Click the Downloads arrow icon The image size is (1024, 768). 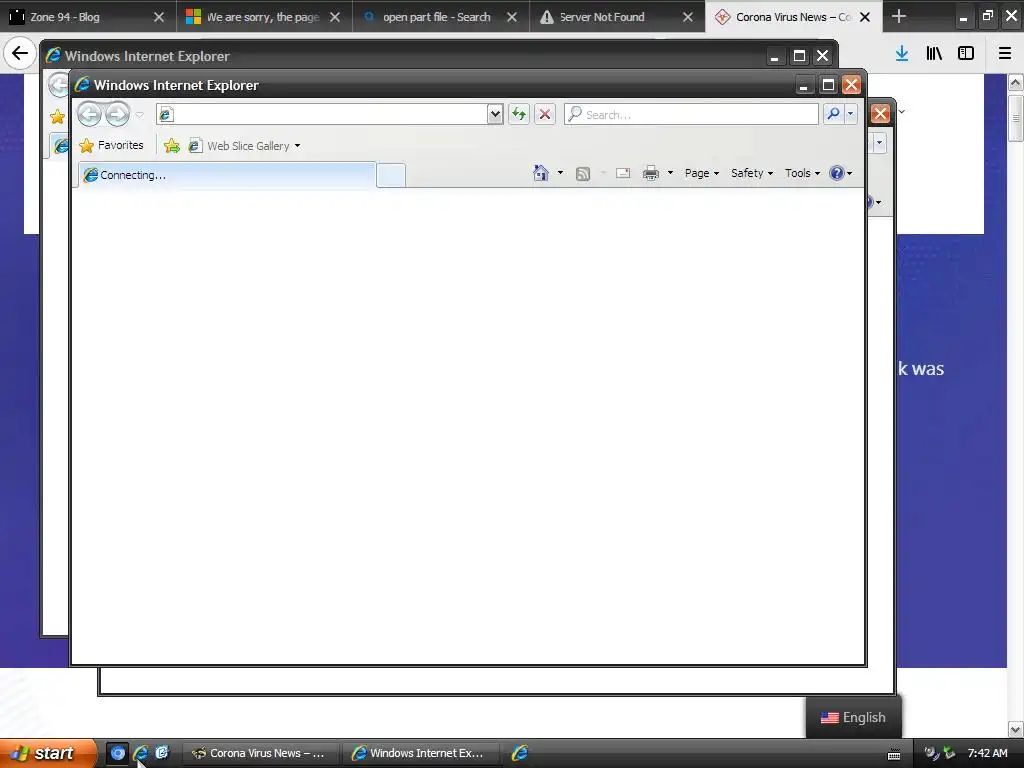point(902,54)
